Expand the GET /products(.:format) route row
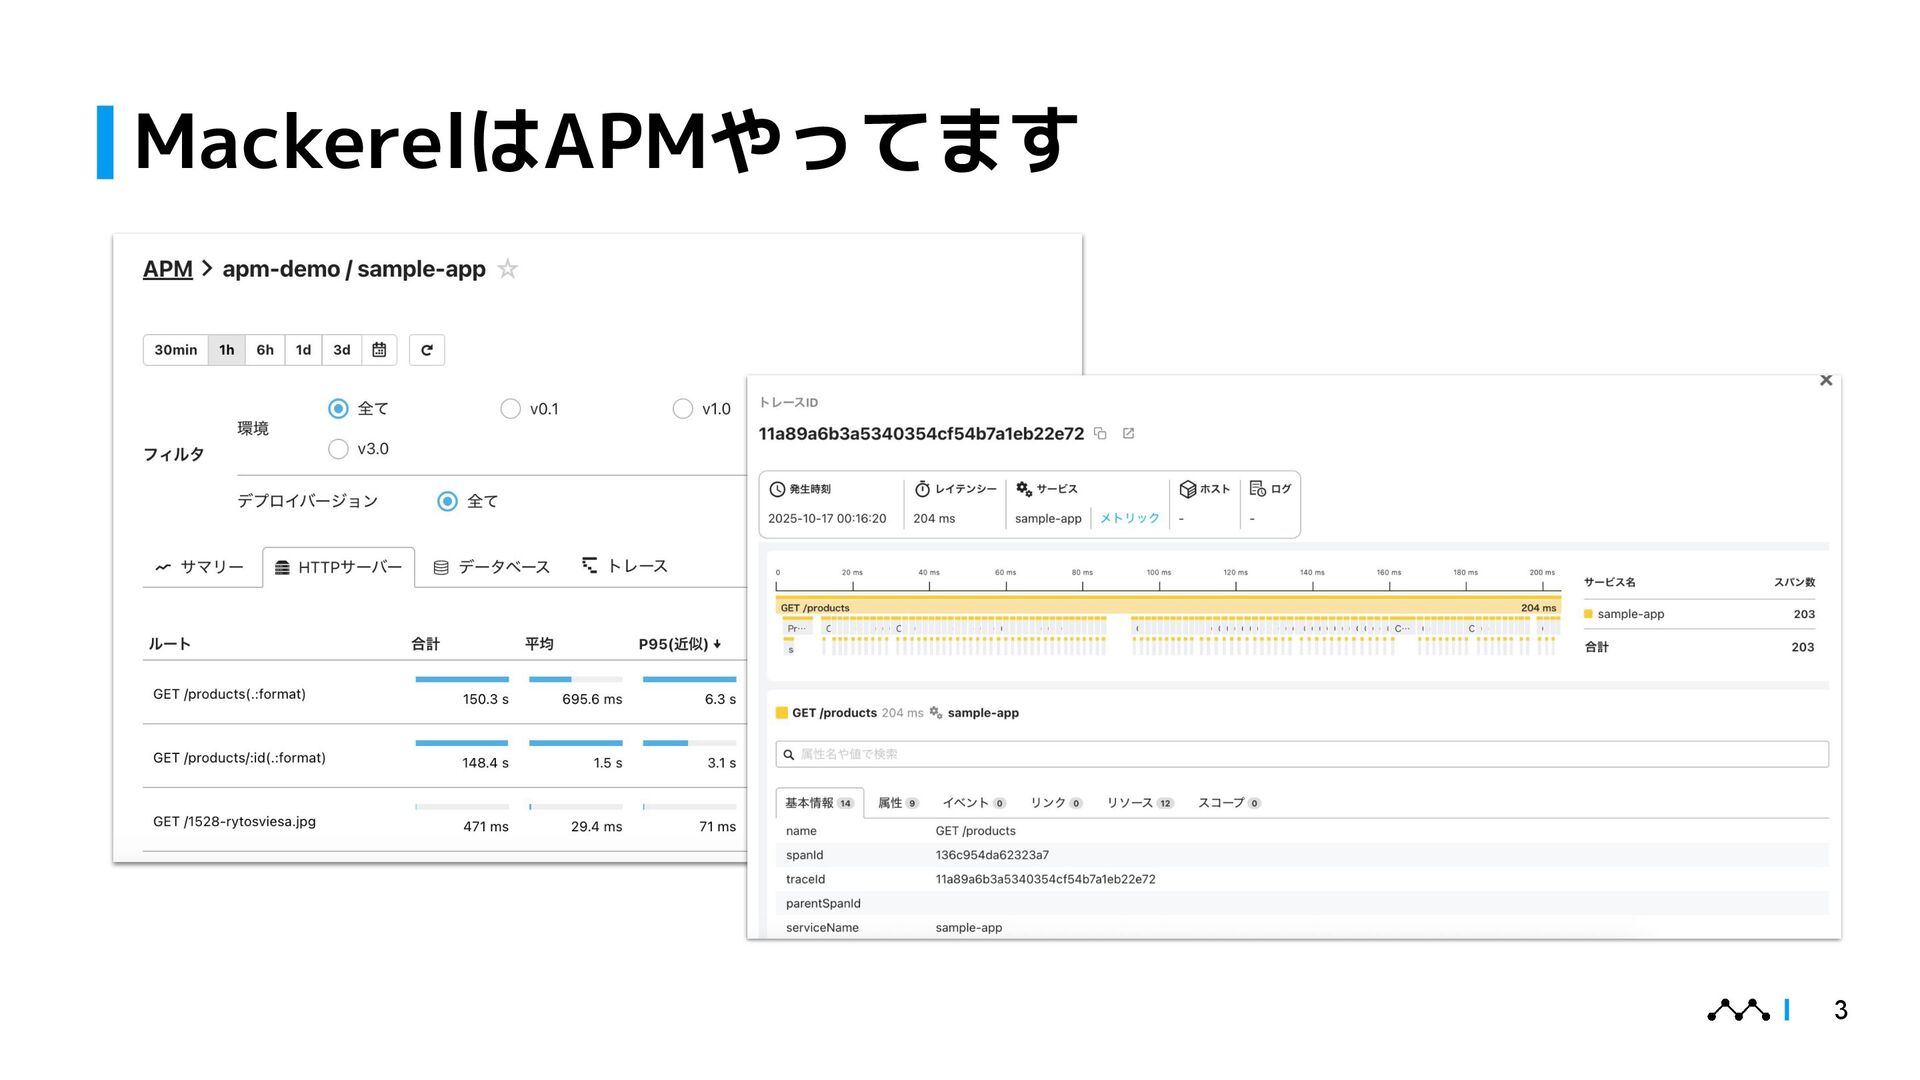 (x=229, y=694)
